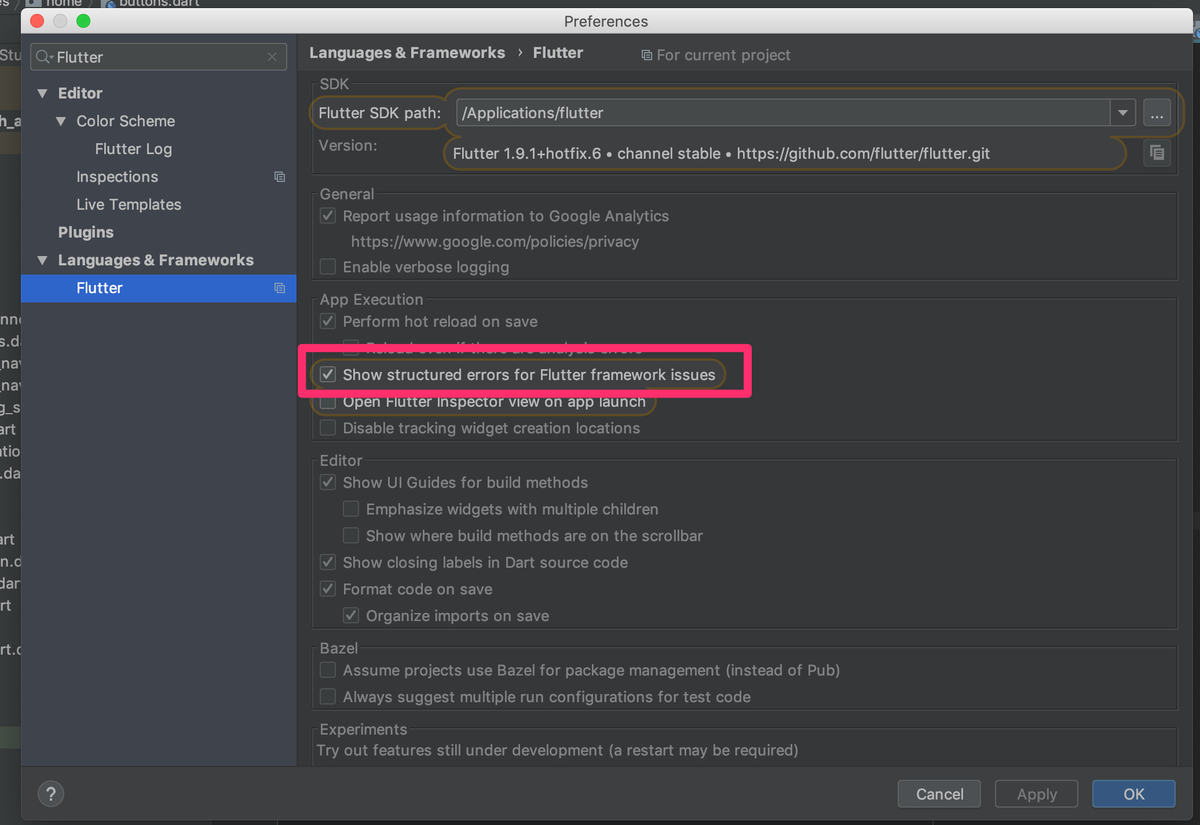Image resolution: width=1200 pixels, height=825 pixels.
Task: Toggle Perform hot reload on save
Action: (328, 322)
